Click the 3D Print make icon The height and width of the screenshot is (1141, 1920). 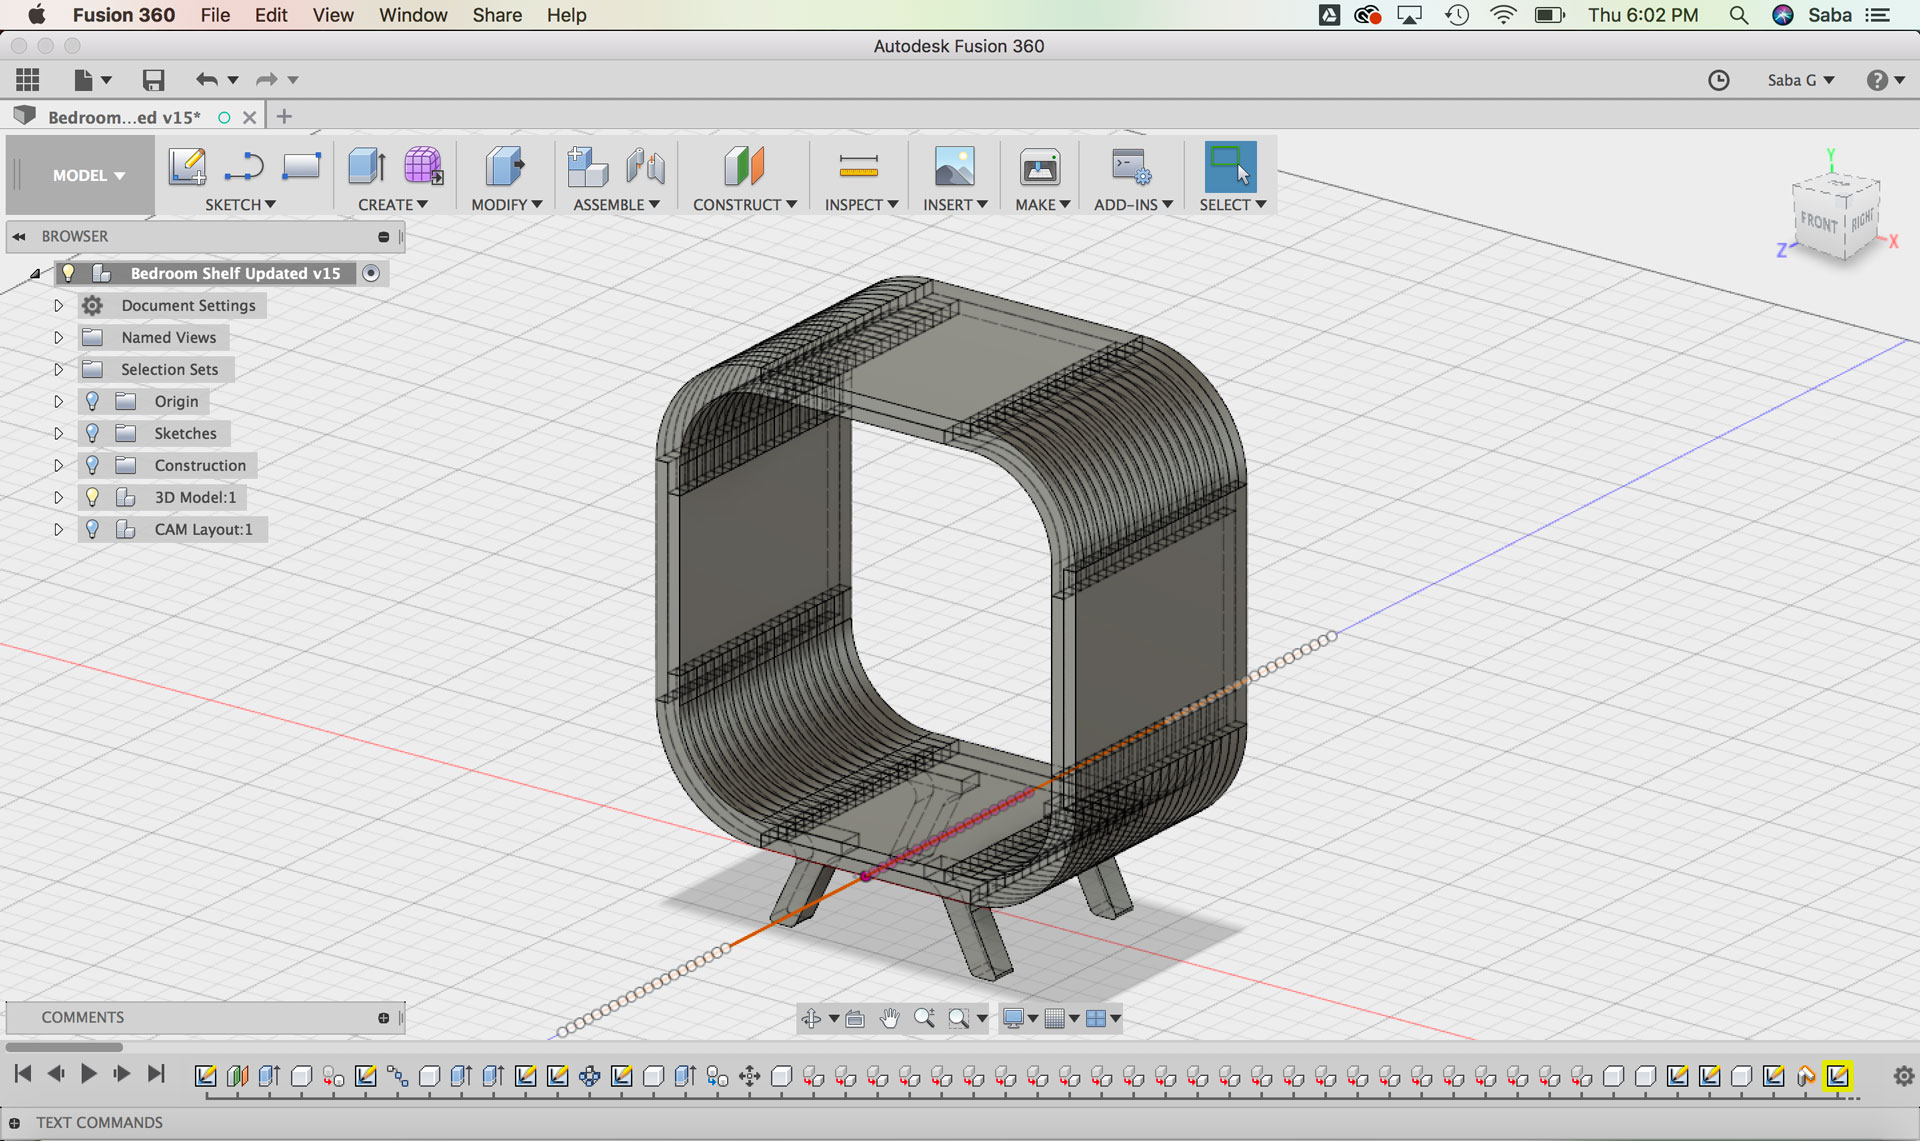pos(1040,166)
